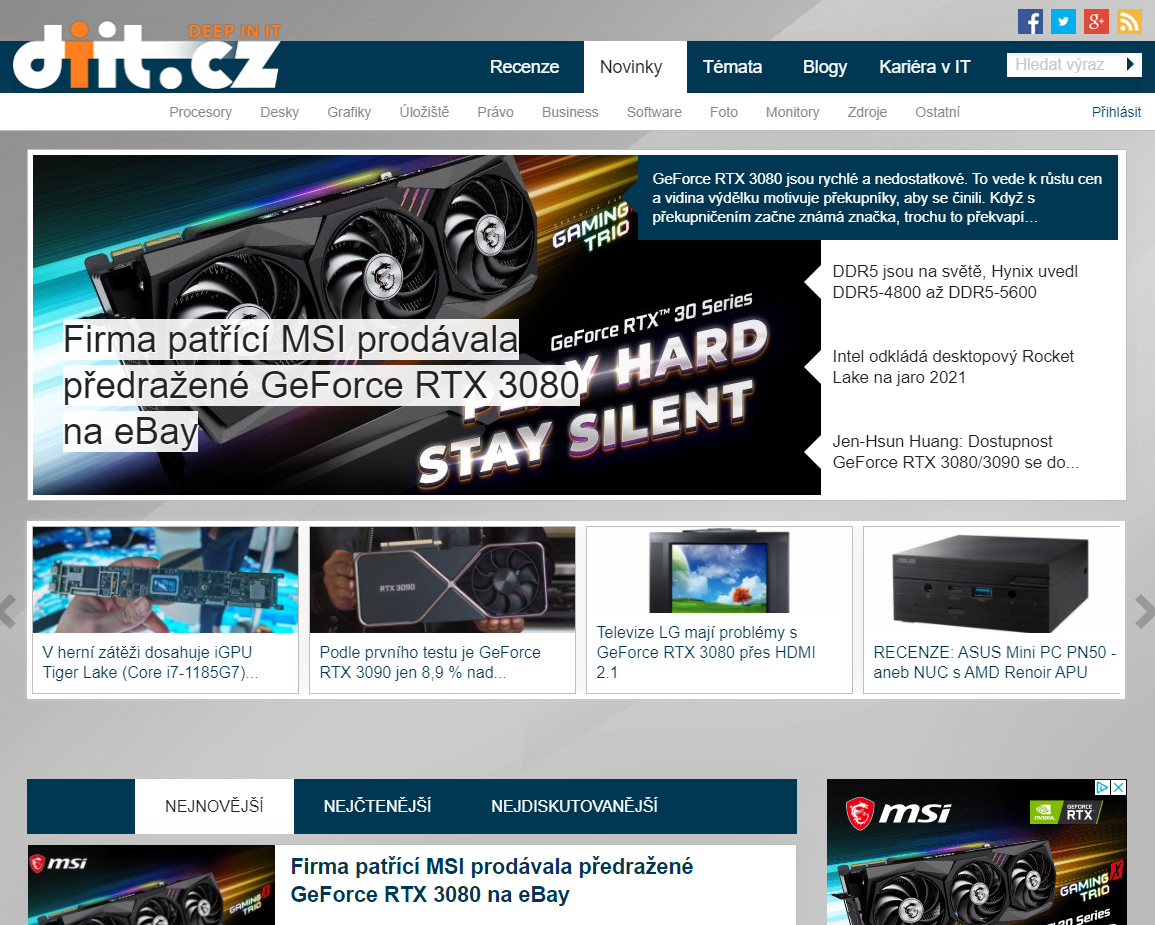Open the RSS feed icon

[1129, 21]
